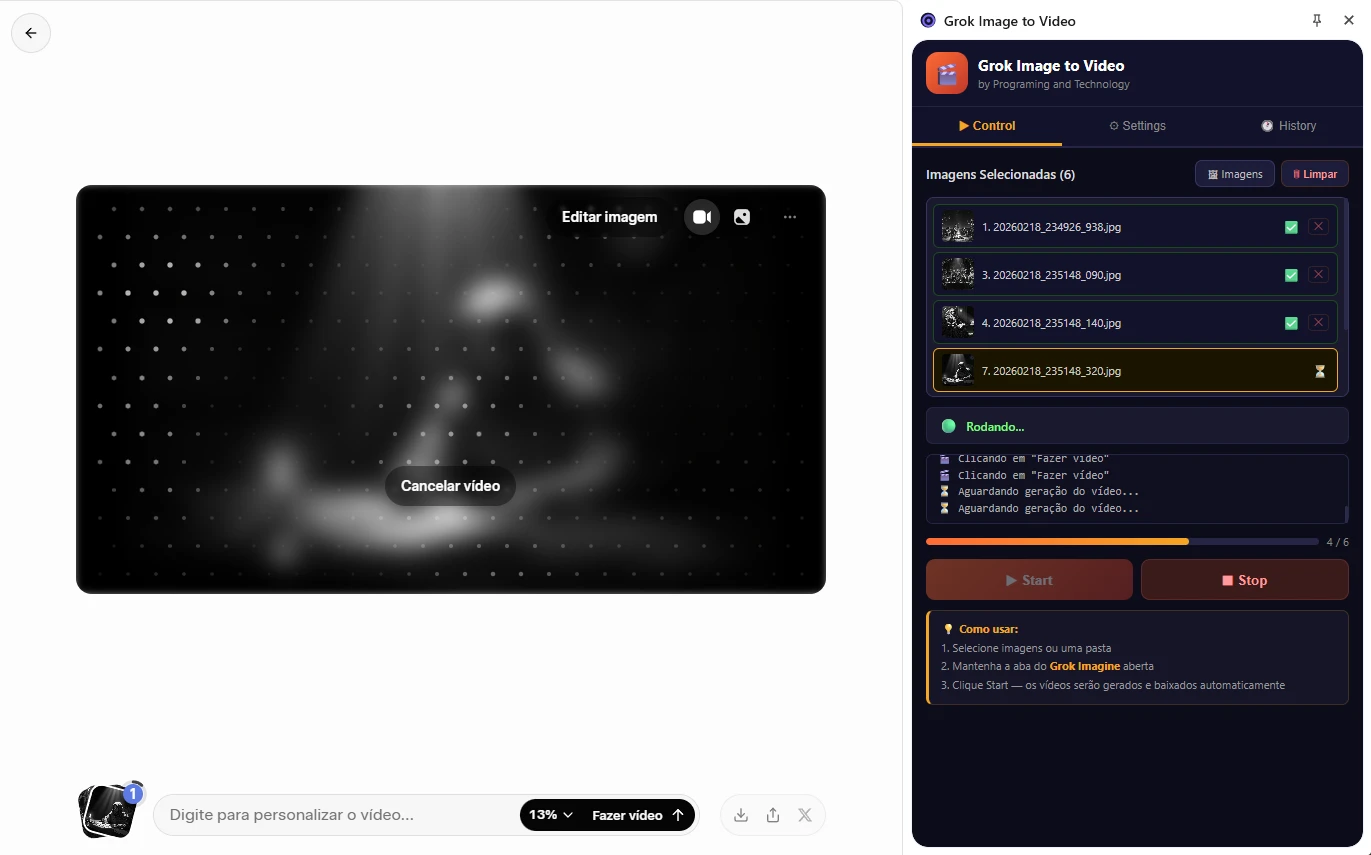Toggle checkbox for 20260218_235148_140.jpg

pos(1291,323)
